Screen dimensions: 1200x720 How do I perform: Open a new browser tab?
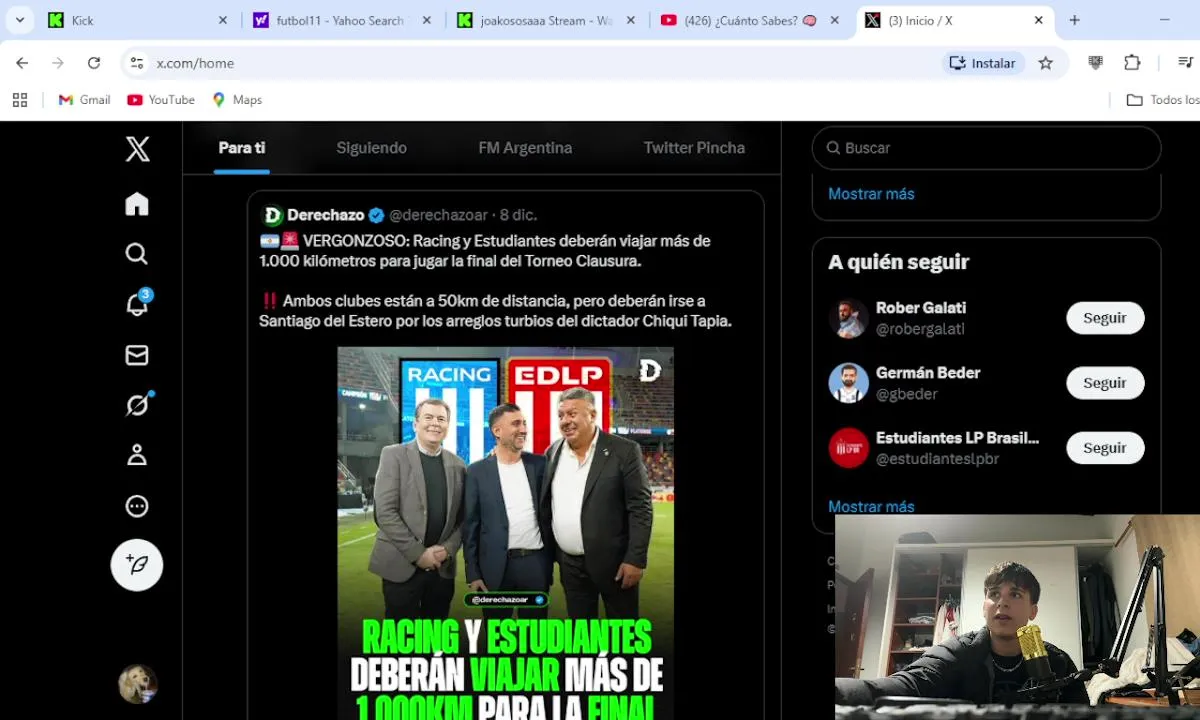click(1075, 20)
